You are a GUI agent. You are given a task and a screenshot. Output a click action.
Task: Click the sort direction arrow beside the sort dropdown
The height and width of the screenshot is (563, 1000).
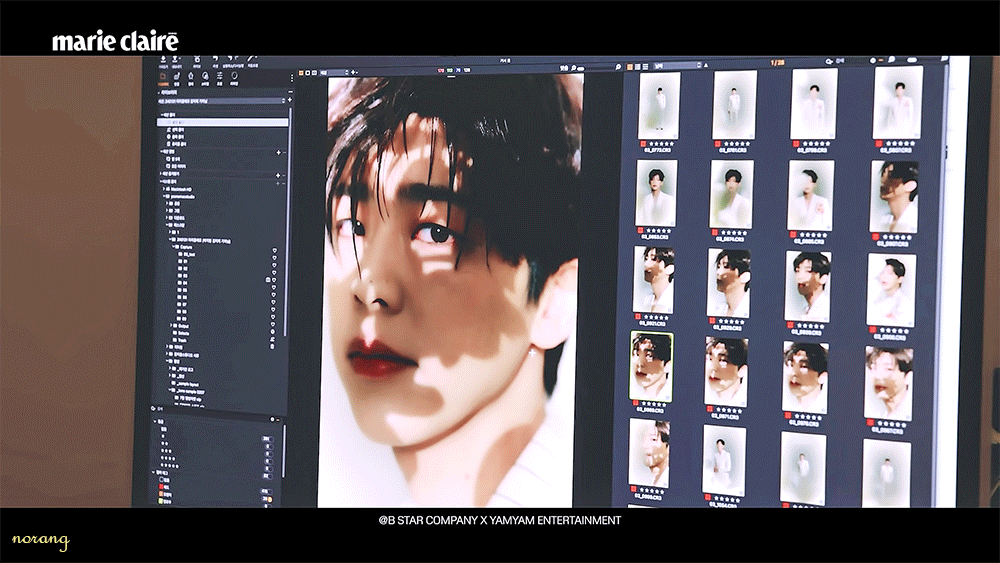706,65
